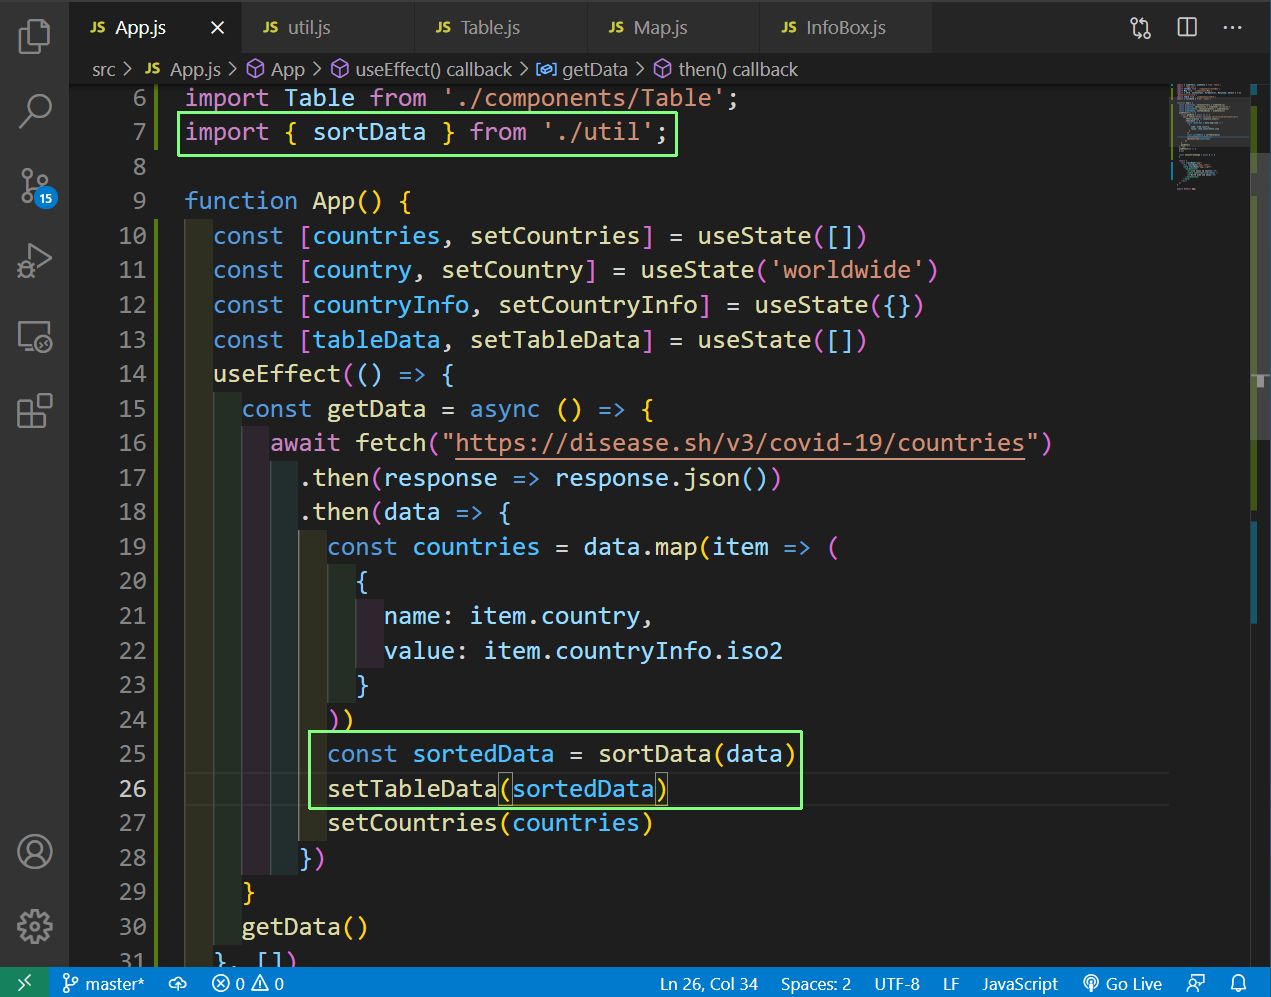Viewport: 1271px width, 997px height.
Task: Click getData() call on line 30
Action: (305, 927)
